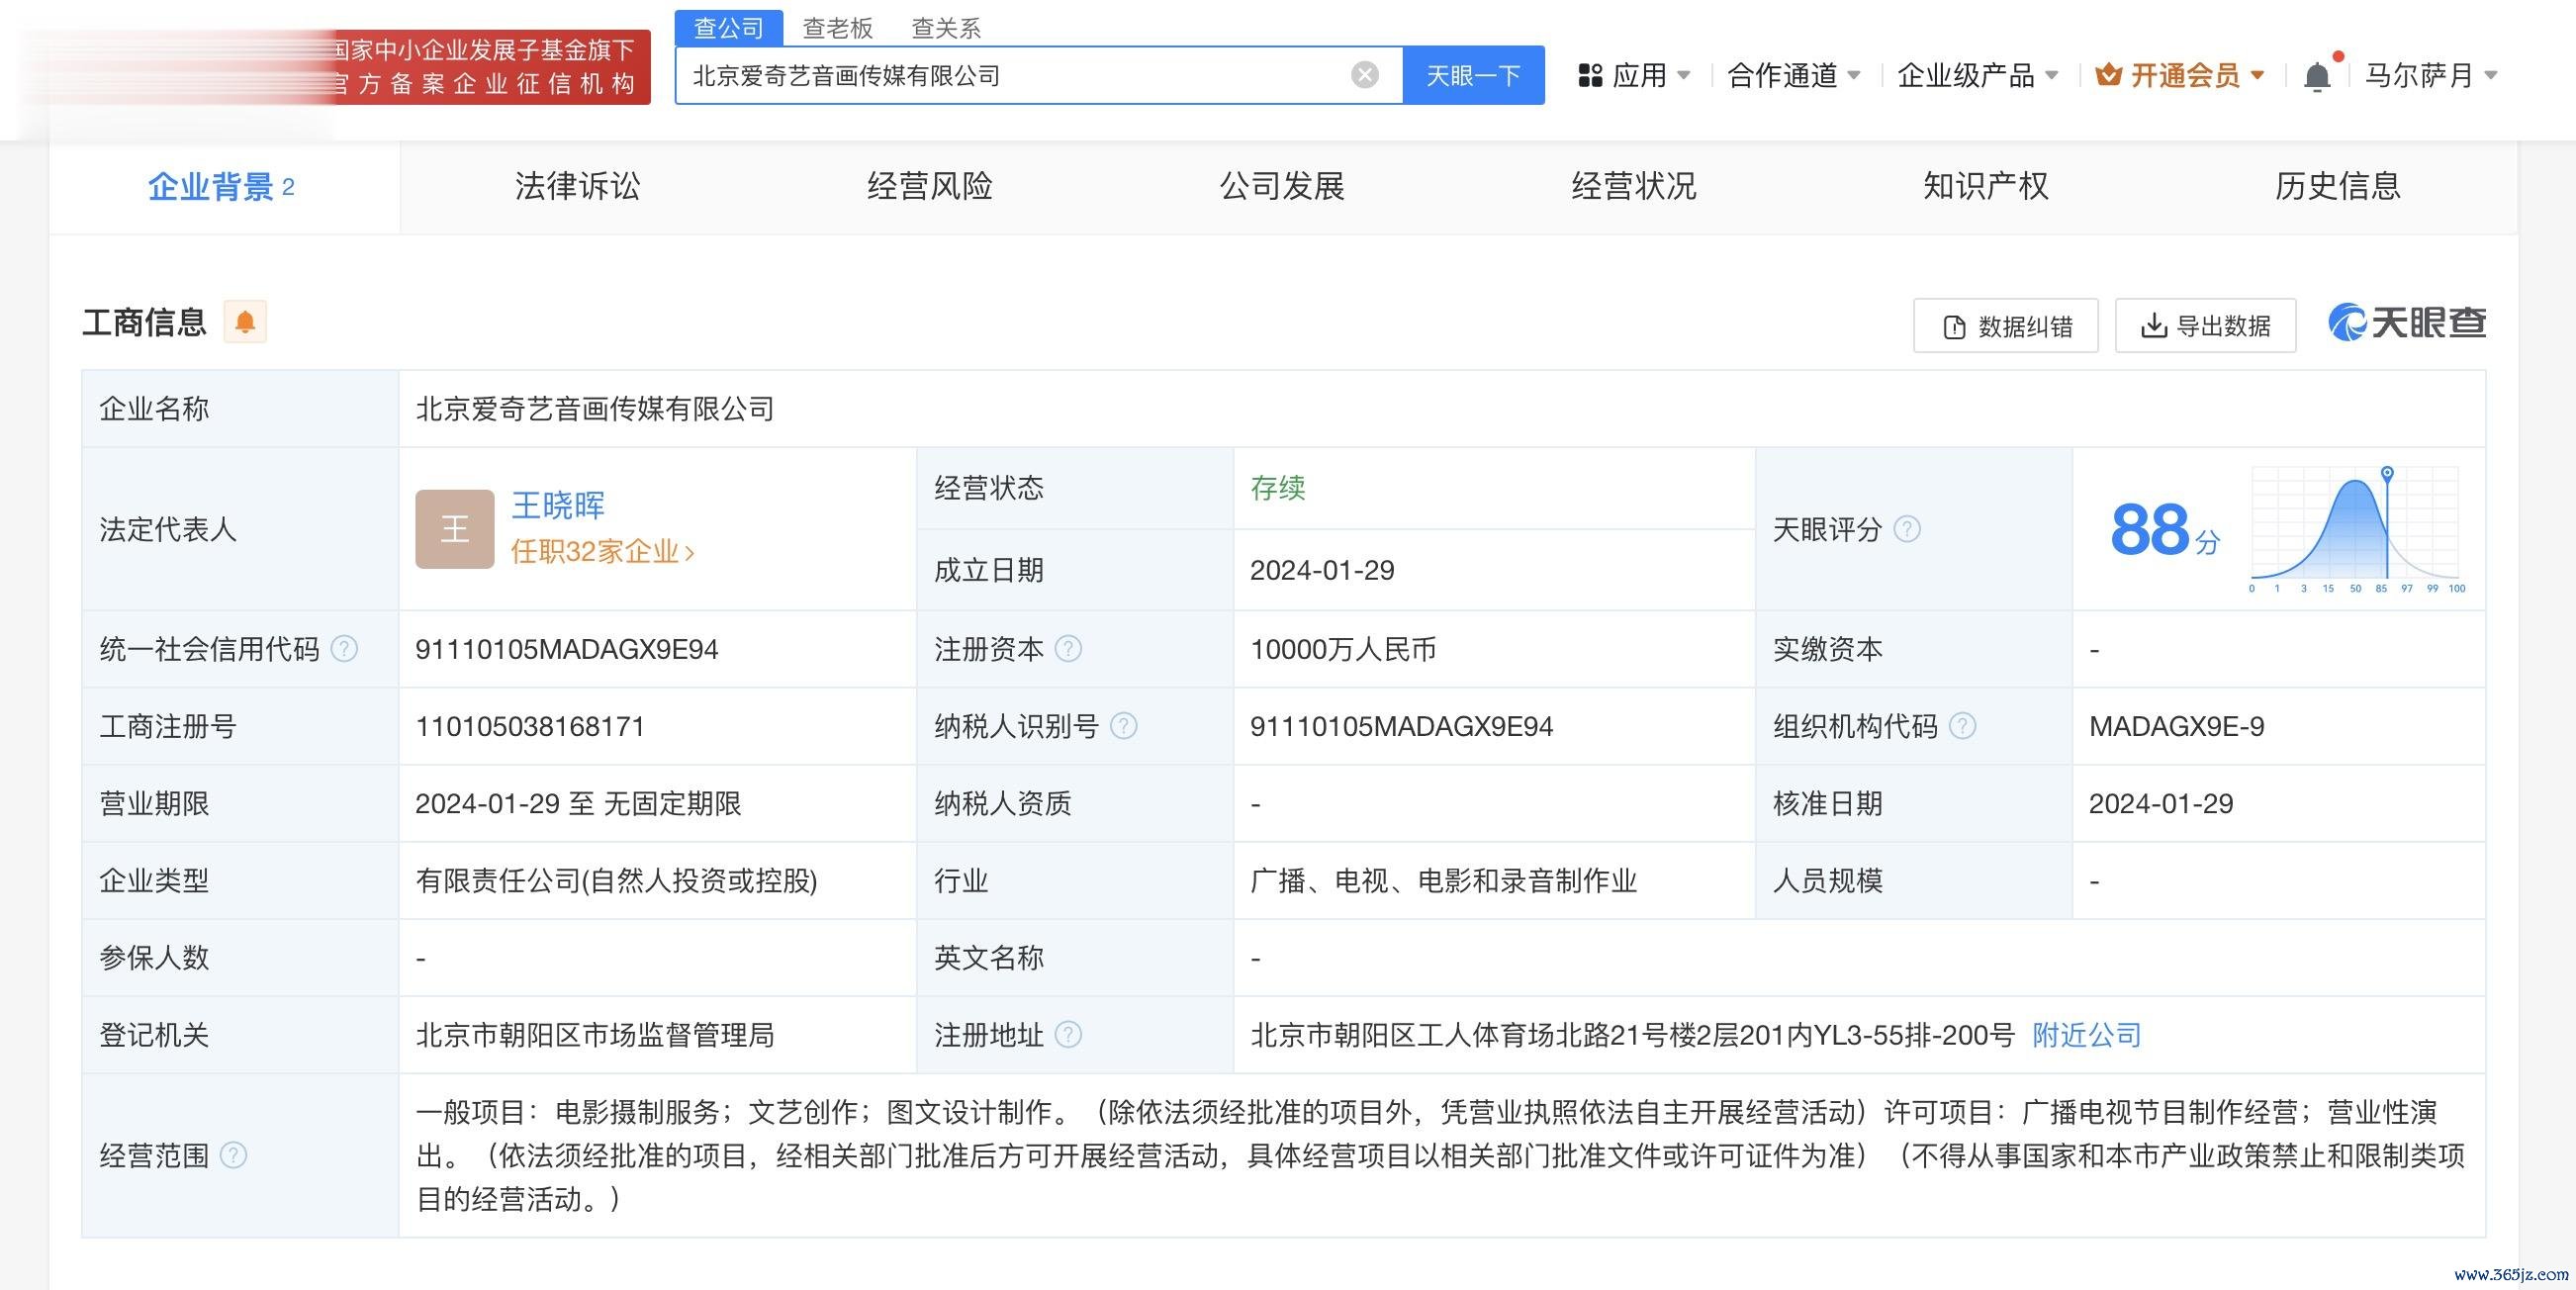Switch to the 查公司 search tab
Image resolution: width=2576 pixels, height=1290 pixels.
click(x=728, y=28)
